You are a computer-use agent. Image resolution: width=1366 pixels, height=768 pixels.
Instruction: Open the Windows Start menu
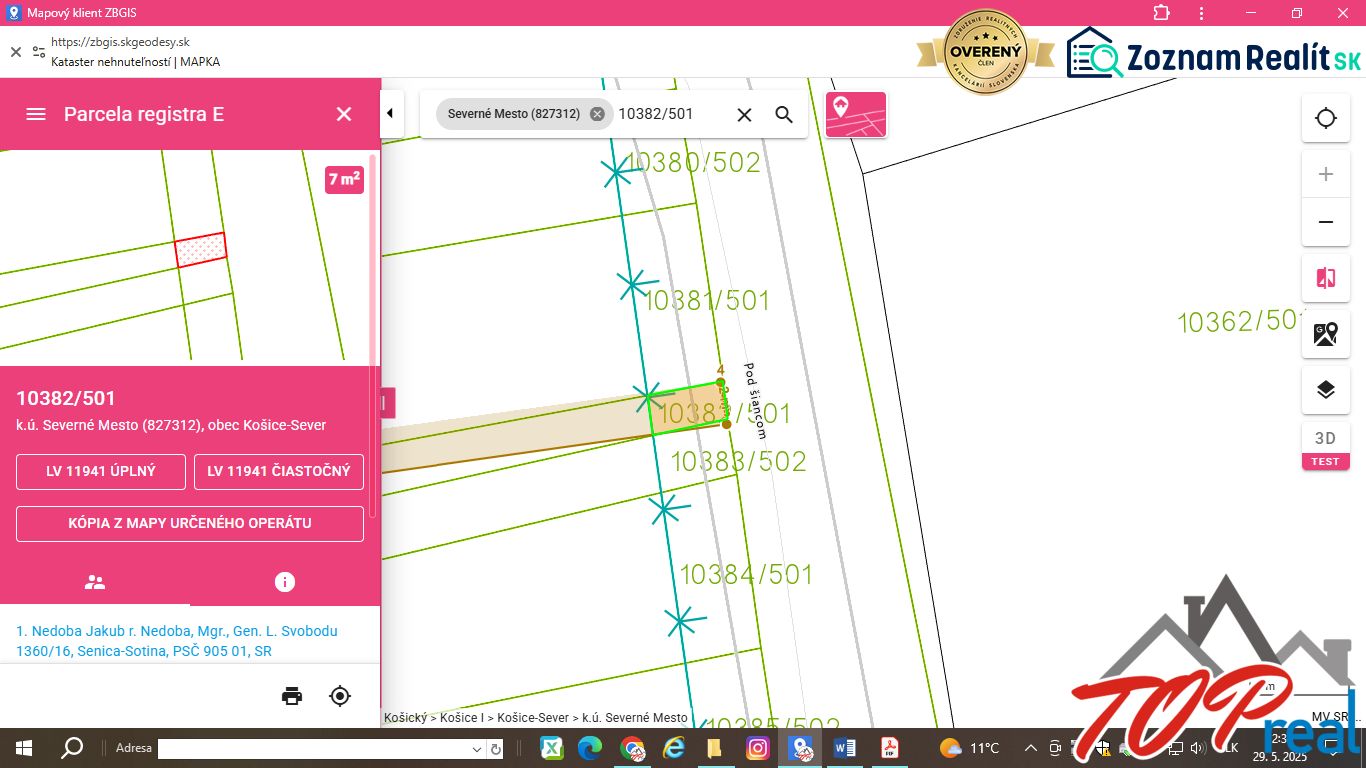24,748
